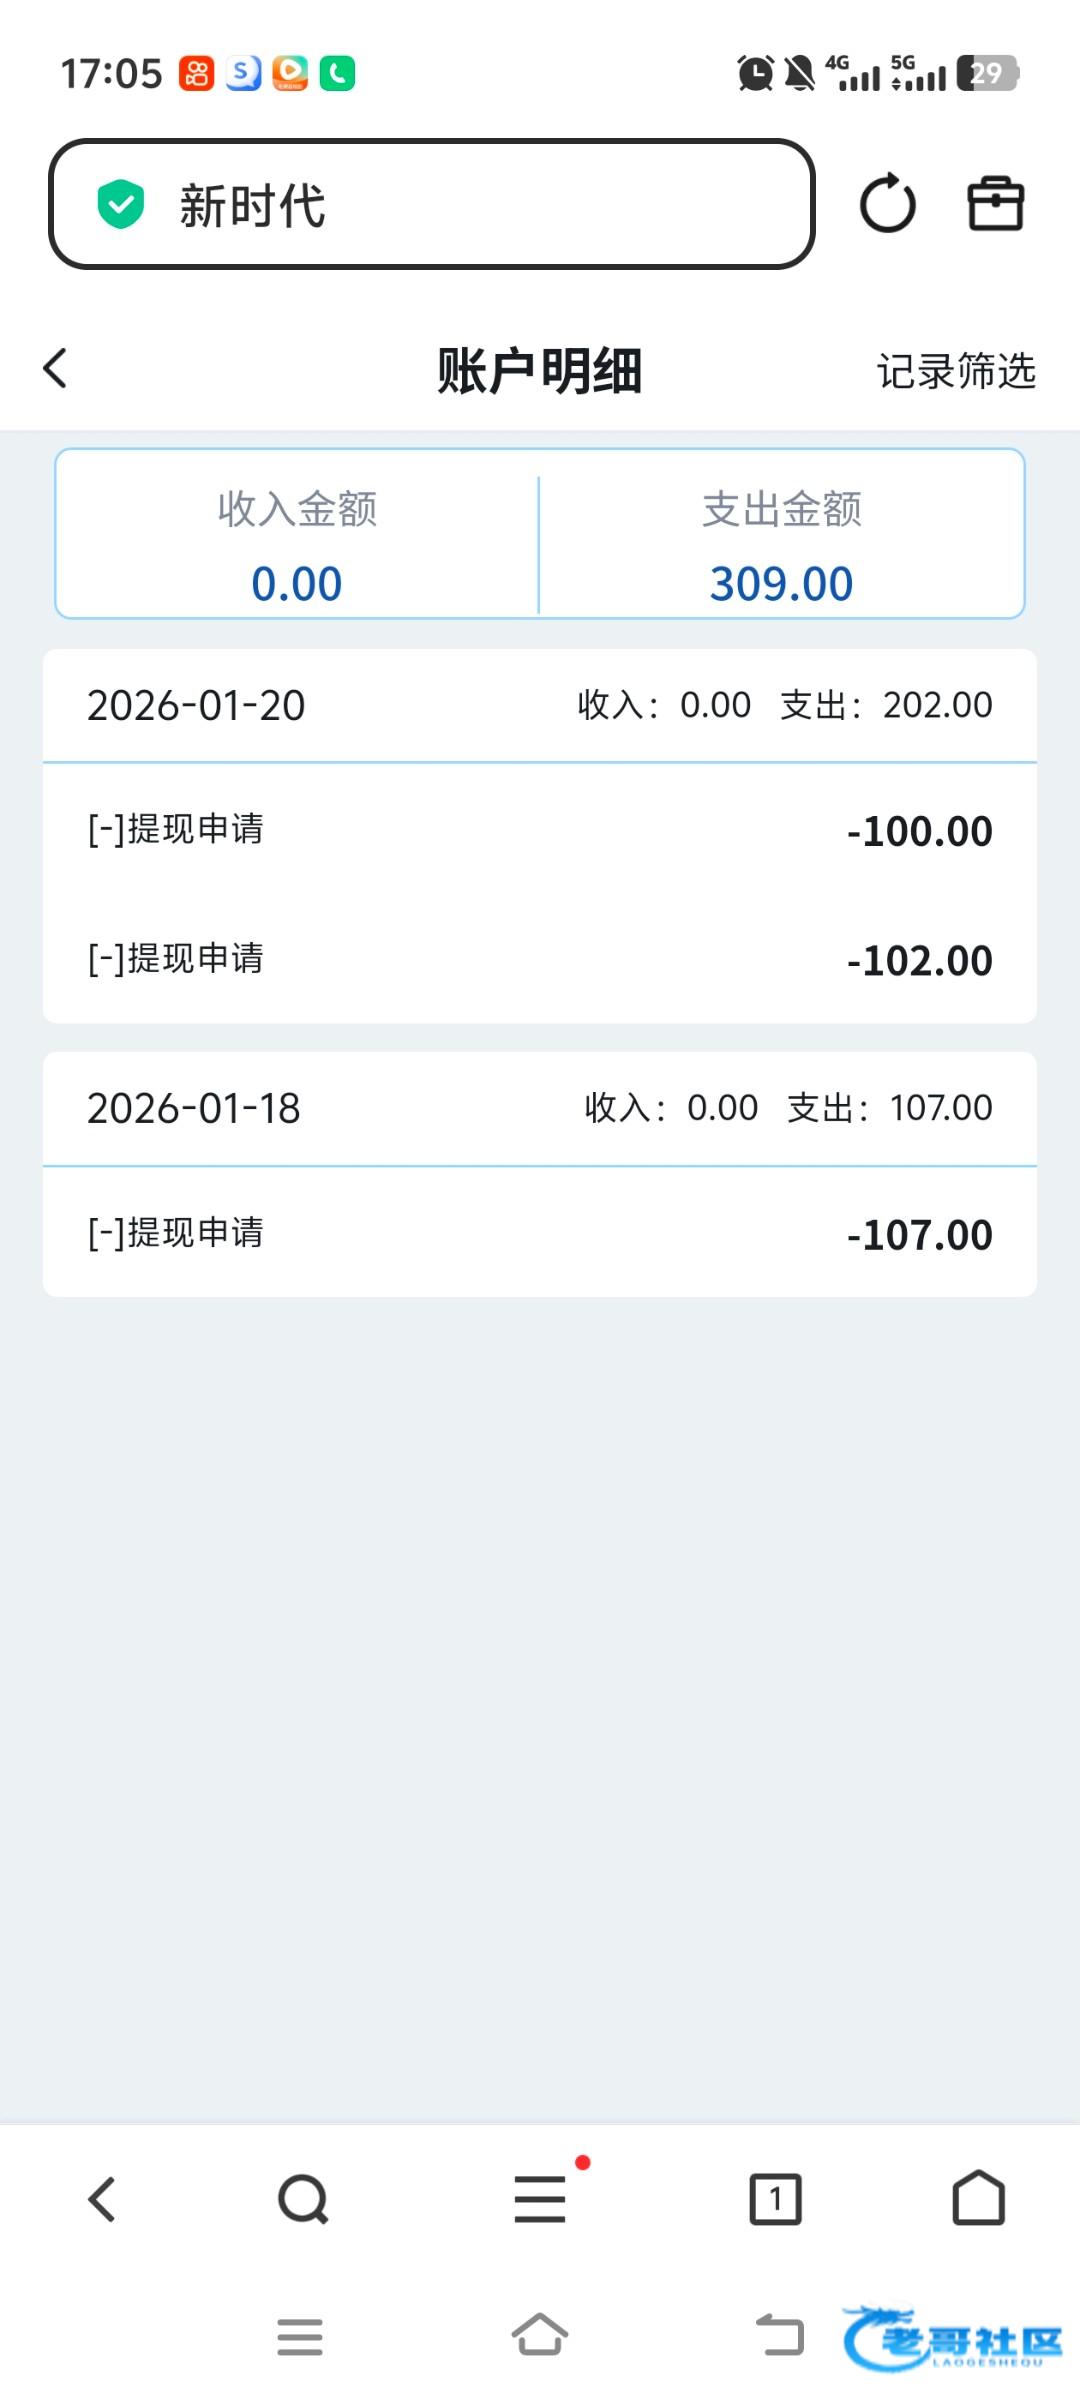Go to browser home page icon
The image size is (1080, 2400).
tap(978, 2199)
